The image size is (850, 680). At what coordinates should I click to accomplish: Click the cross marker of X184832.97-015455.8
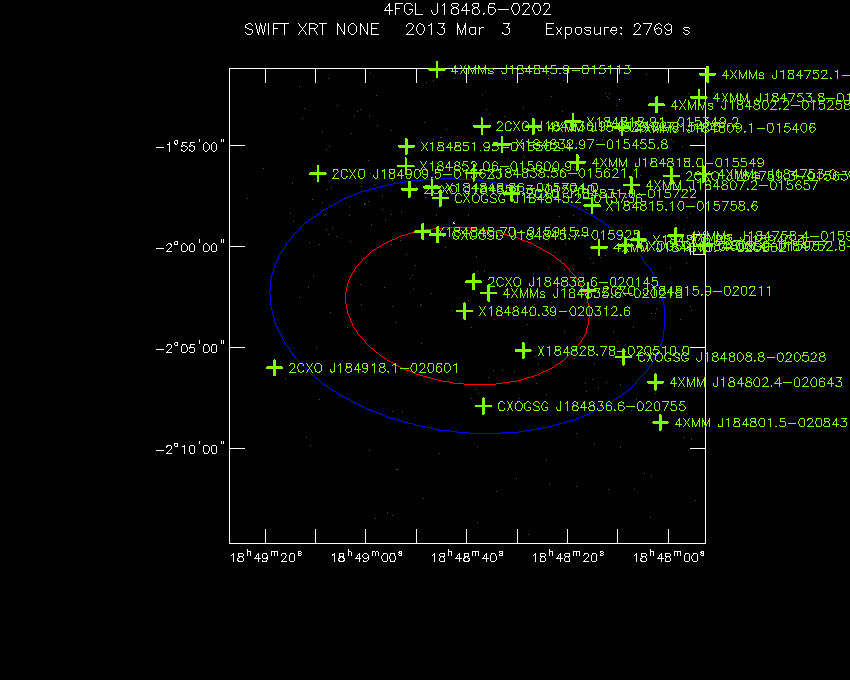click(x=502, y=144)
